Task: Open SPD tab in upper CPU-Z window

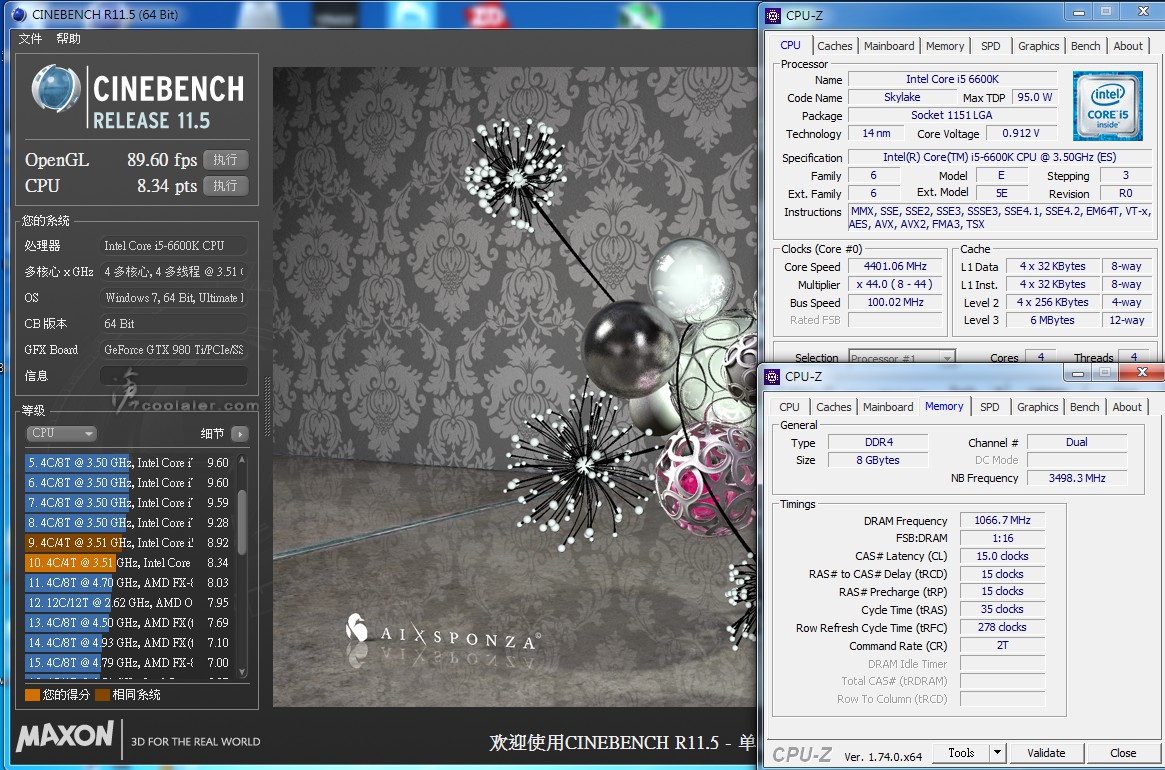Action: pos(990,46)
